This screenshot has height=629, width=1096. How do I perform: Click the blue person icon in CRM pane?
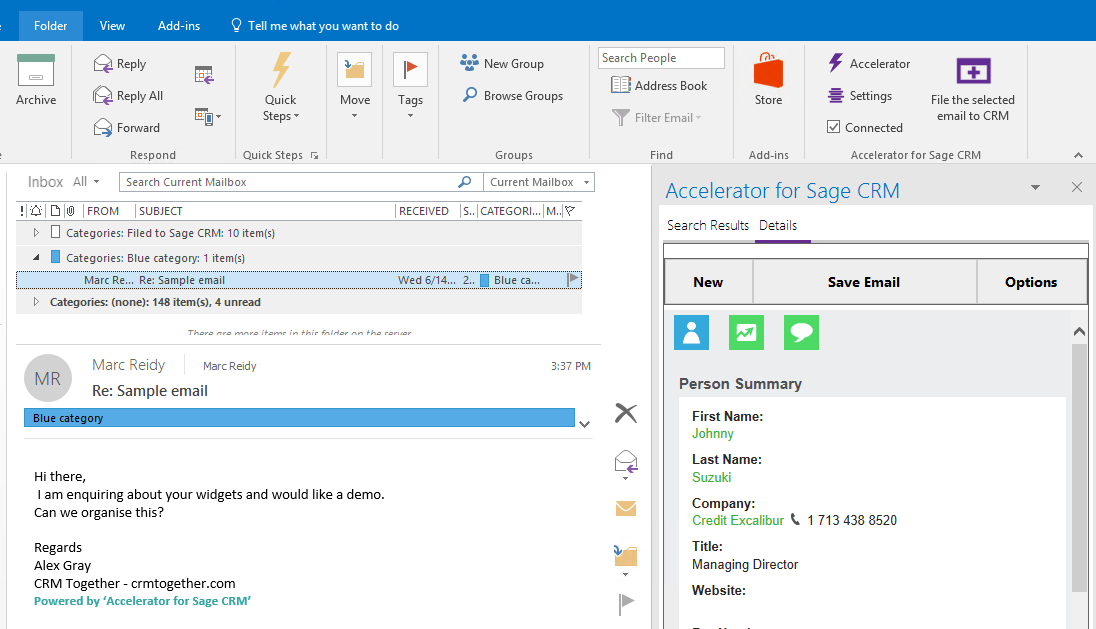pos(691,332)
